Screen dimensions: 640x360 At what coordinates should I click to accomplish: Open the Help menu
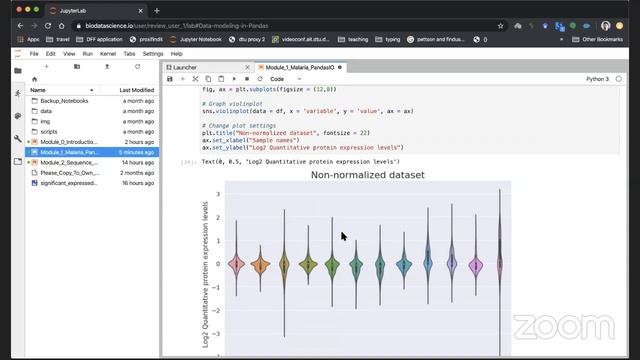[x=176, y=54]
